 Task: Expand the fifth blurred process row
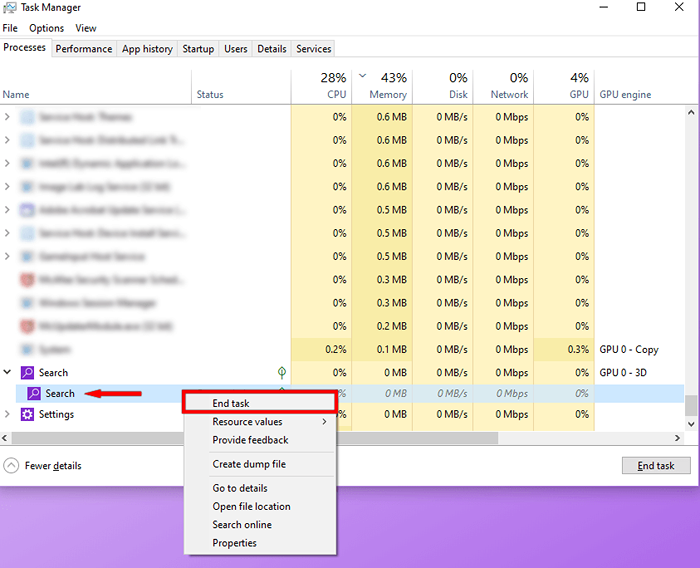7,210
